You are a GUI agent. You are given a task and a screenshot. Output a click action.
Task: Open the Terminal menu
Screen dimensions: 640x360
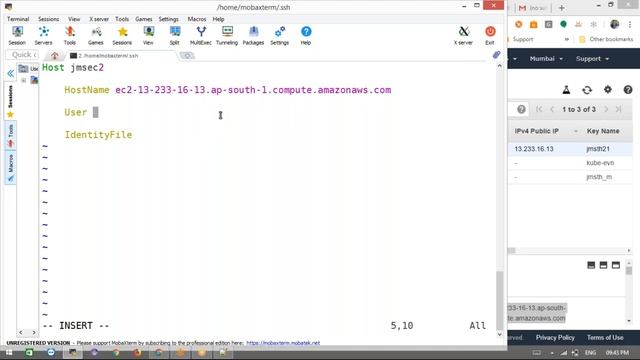coord(18,19)
